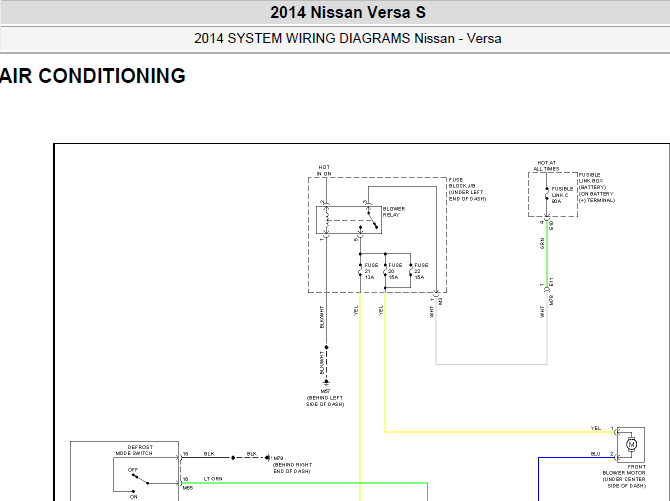The width and height of the screenshot is (670, 501).
Task: Click the 'WHT' label beside connector M69
Action: 542,312
